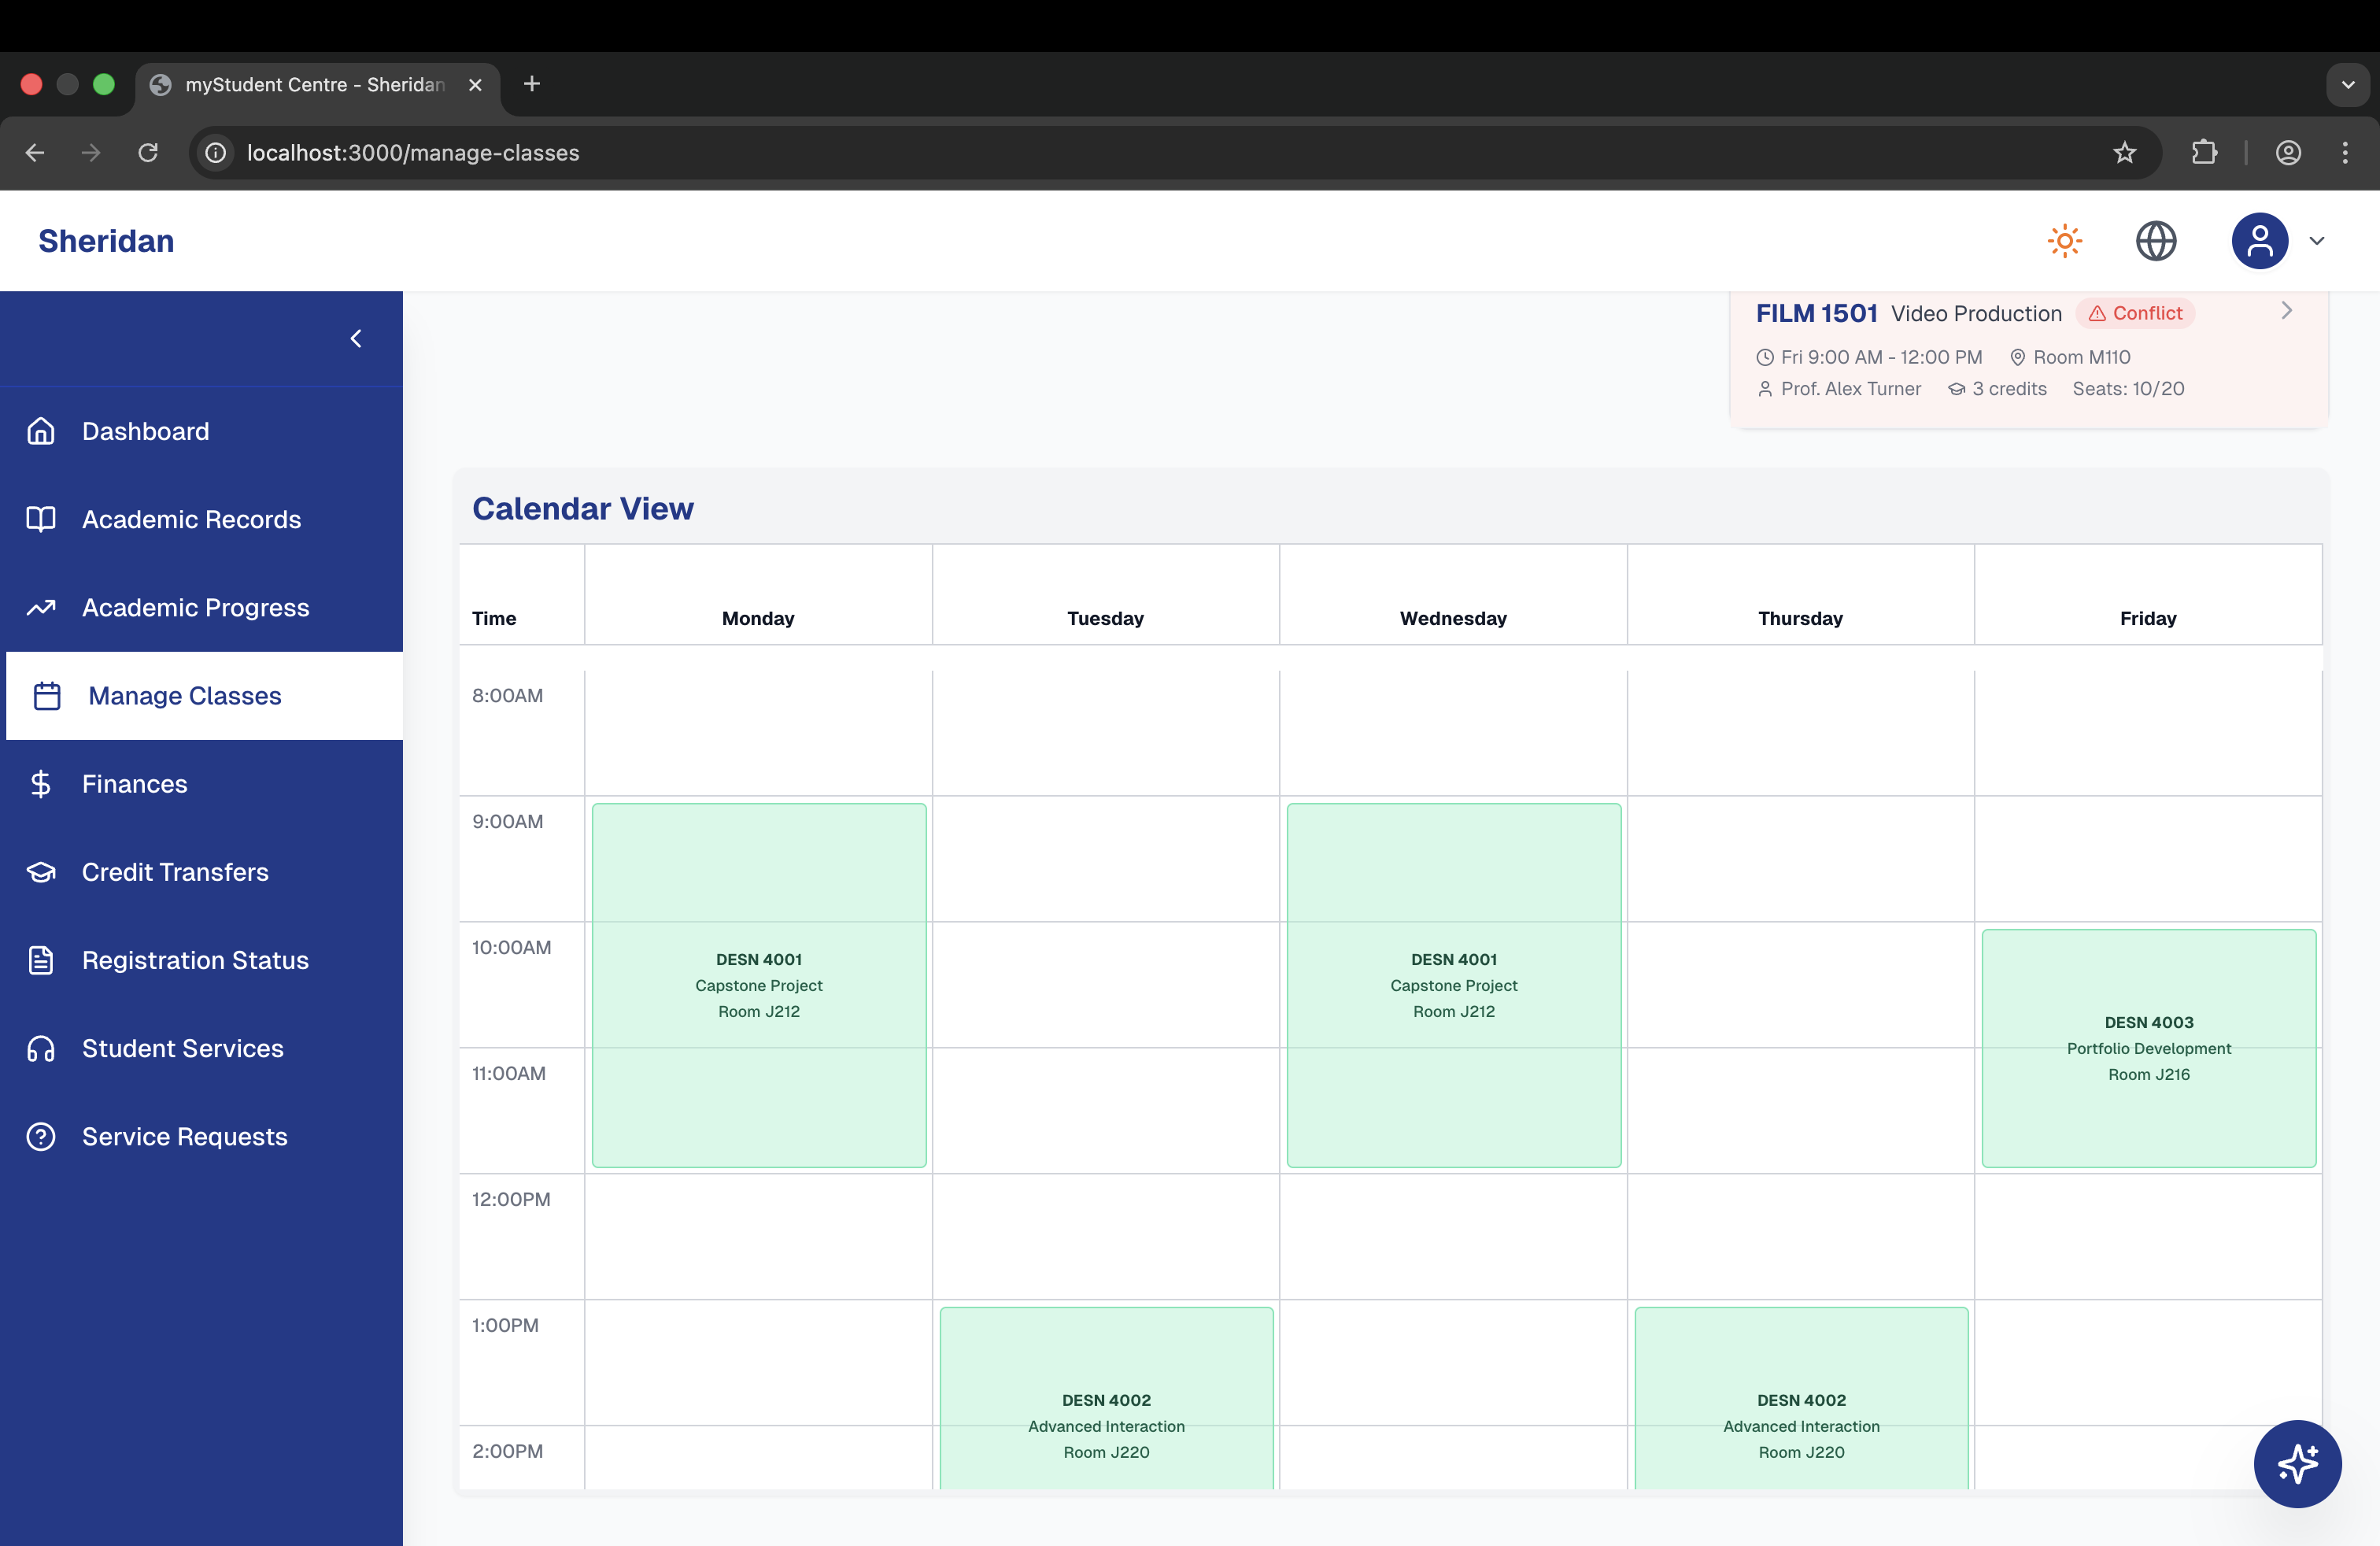Image resolution: width=2380 pixels, height=1546 pixels.
Task: Expand the FILM 1501 course chevron
Action: coord(2286,311)
